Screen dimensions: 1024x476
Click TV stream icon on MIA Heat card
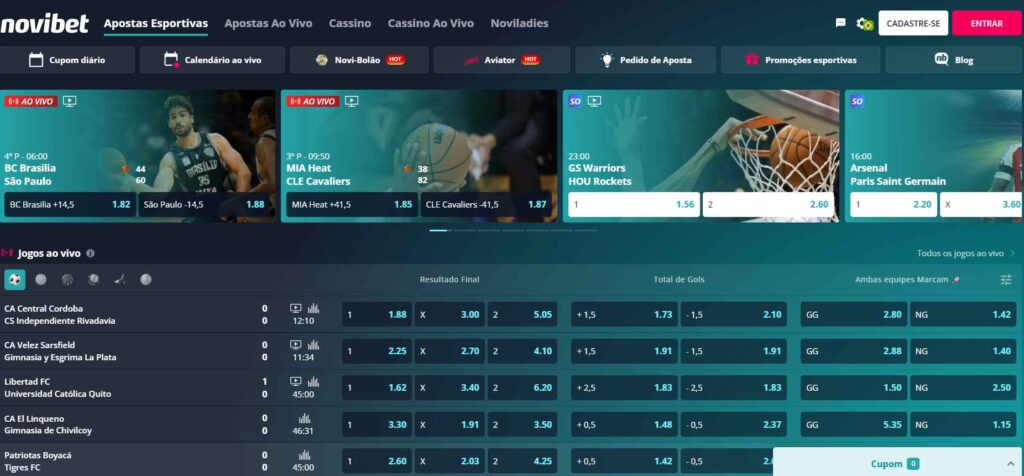(x=351, y=101)
